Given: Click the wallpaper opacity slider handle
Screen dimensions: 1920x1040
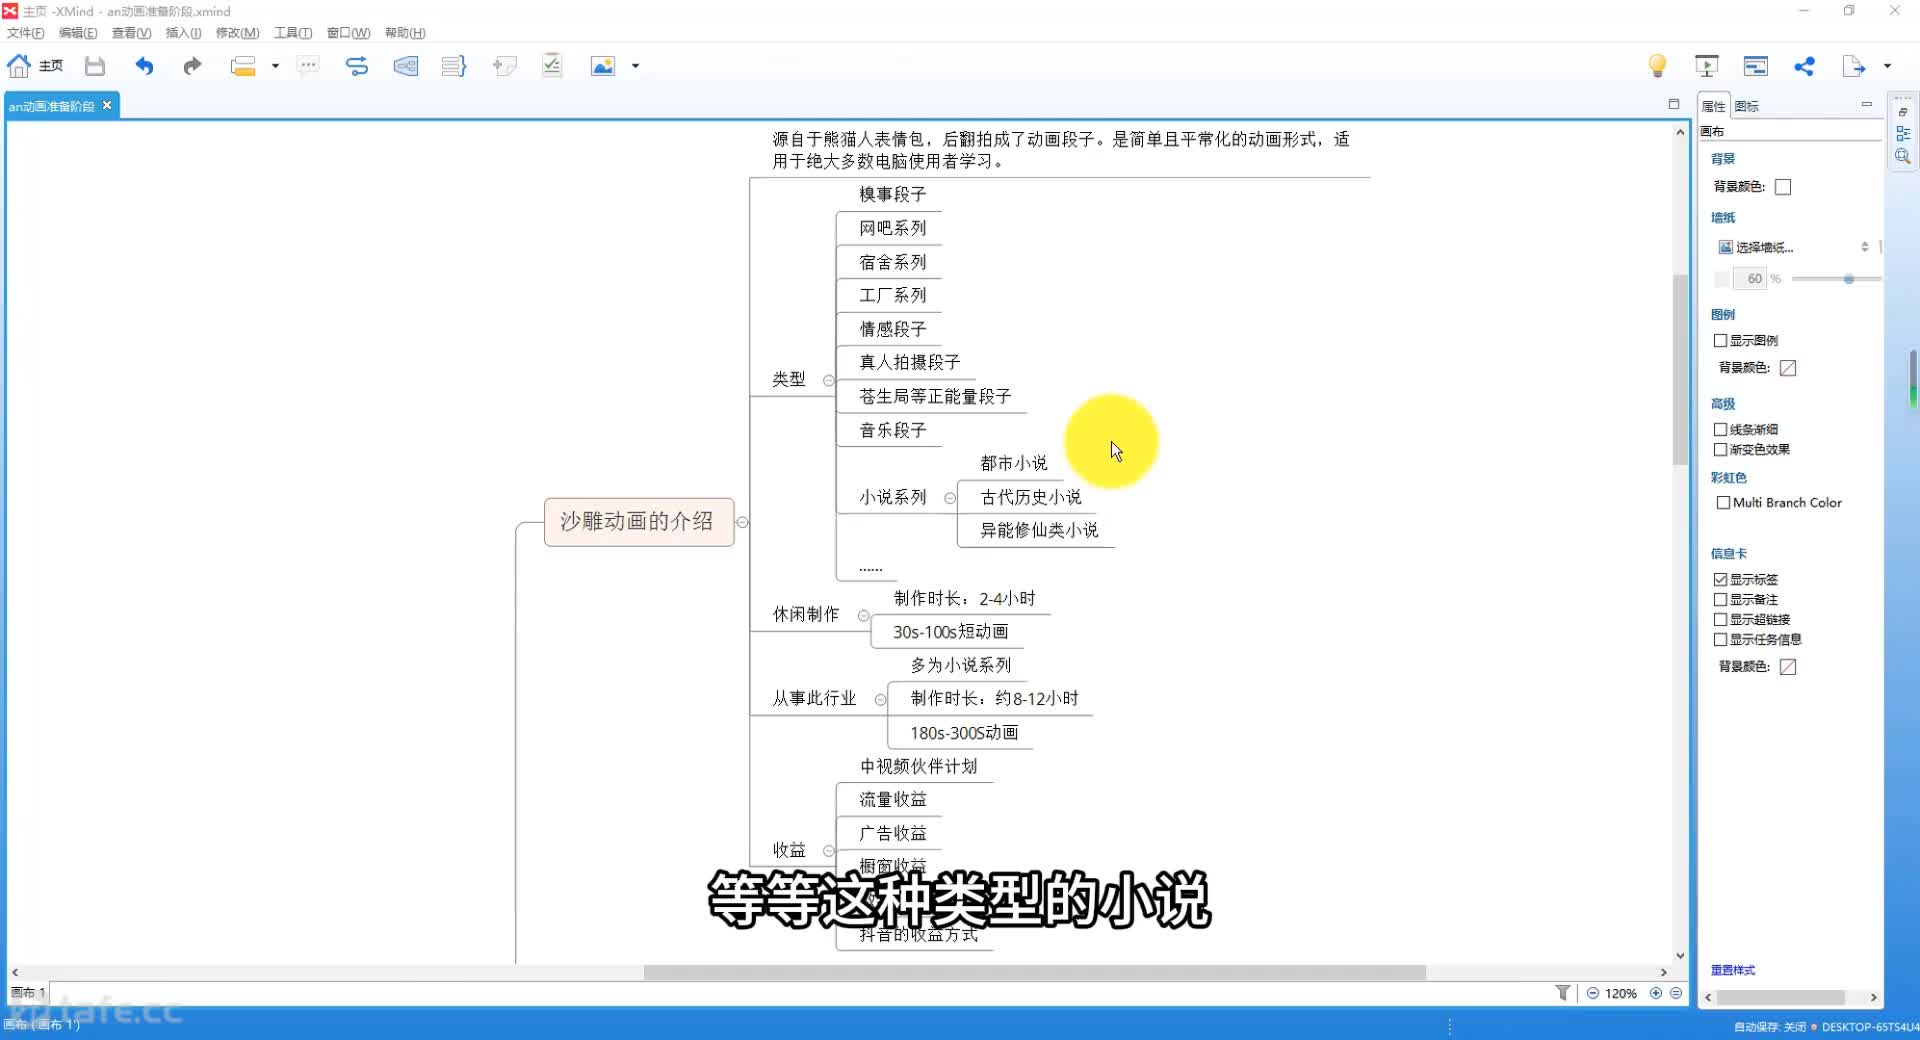Looking at the screenshot, I should tap(1849, 279).
